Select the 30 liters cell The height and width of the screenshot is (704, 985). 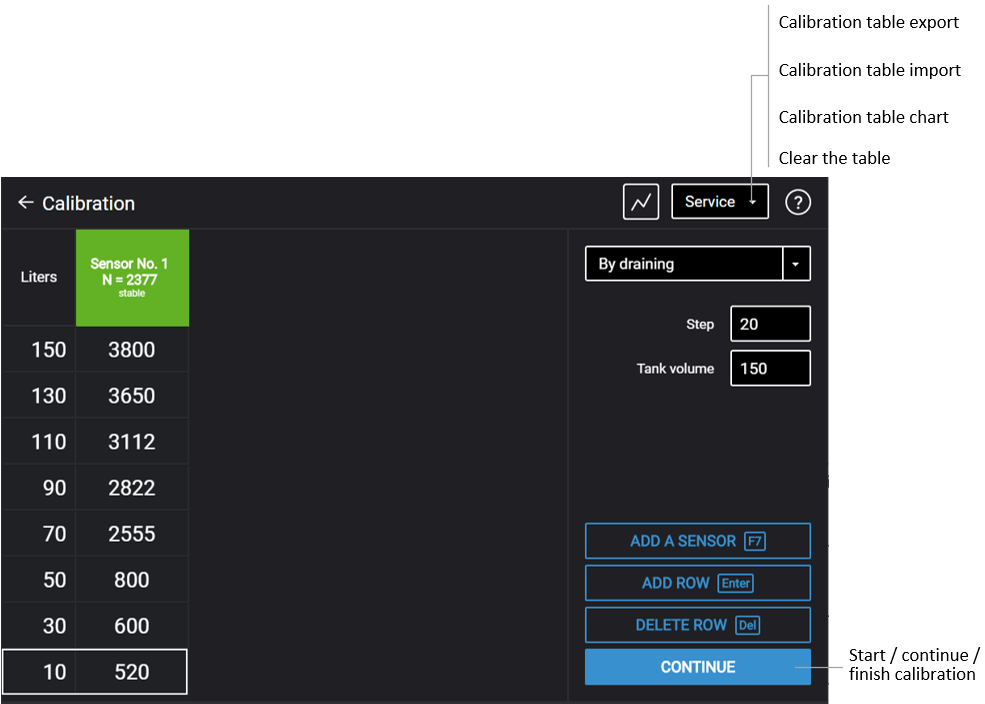(x=39, y=625)
